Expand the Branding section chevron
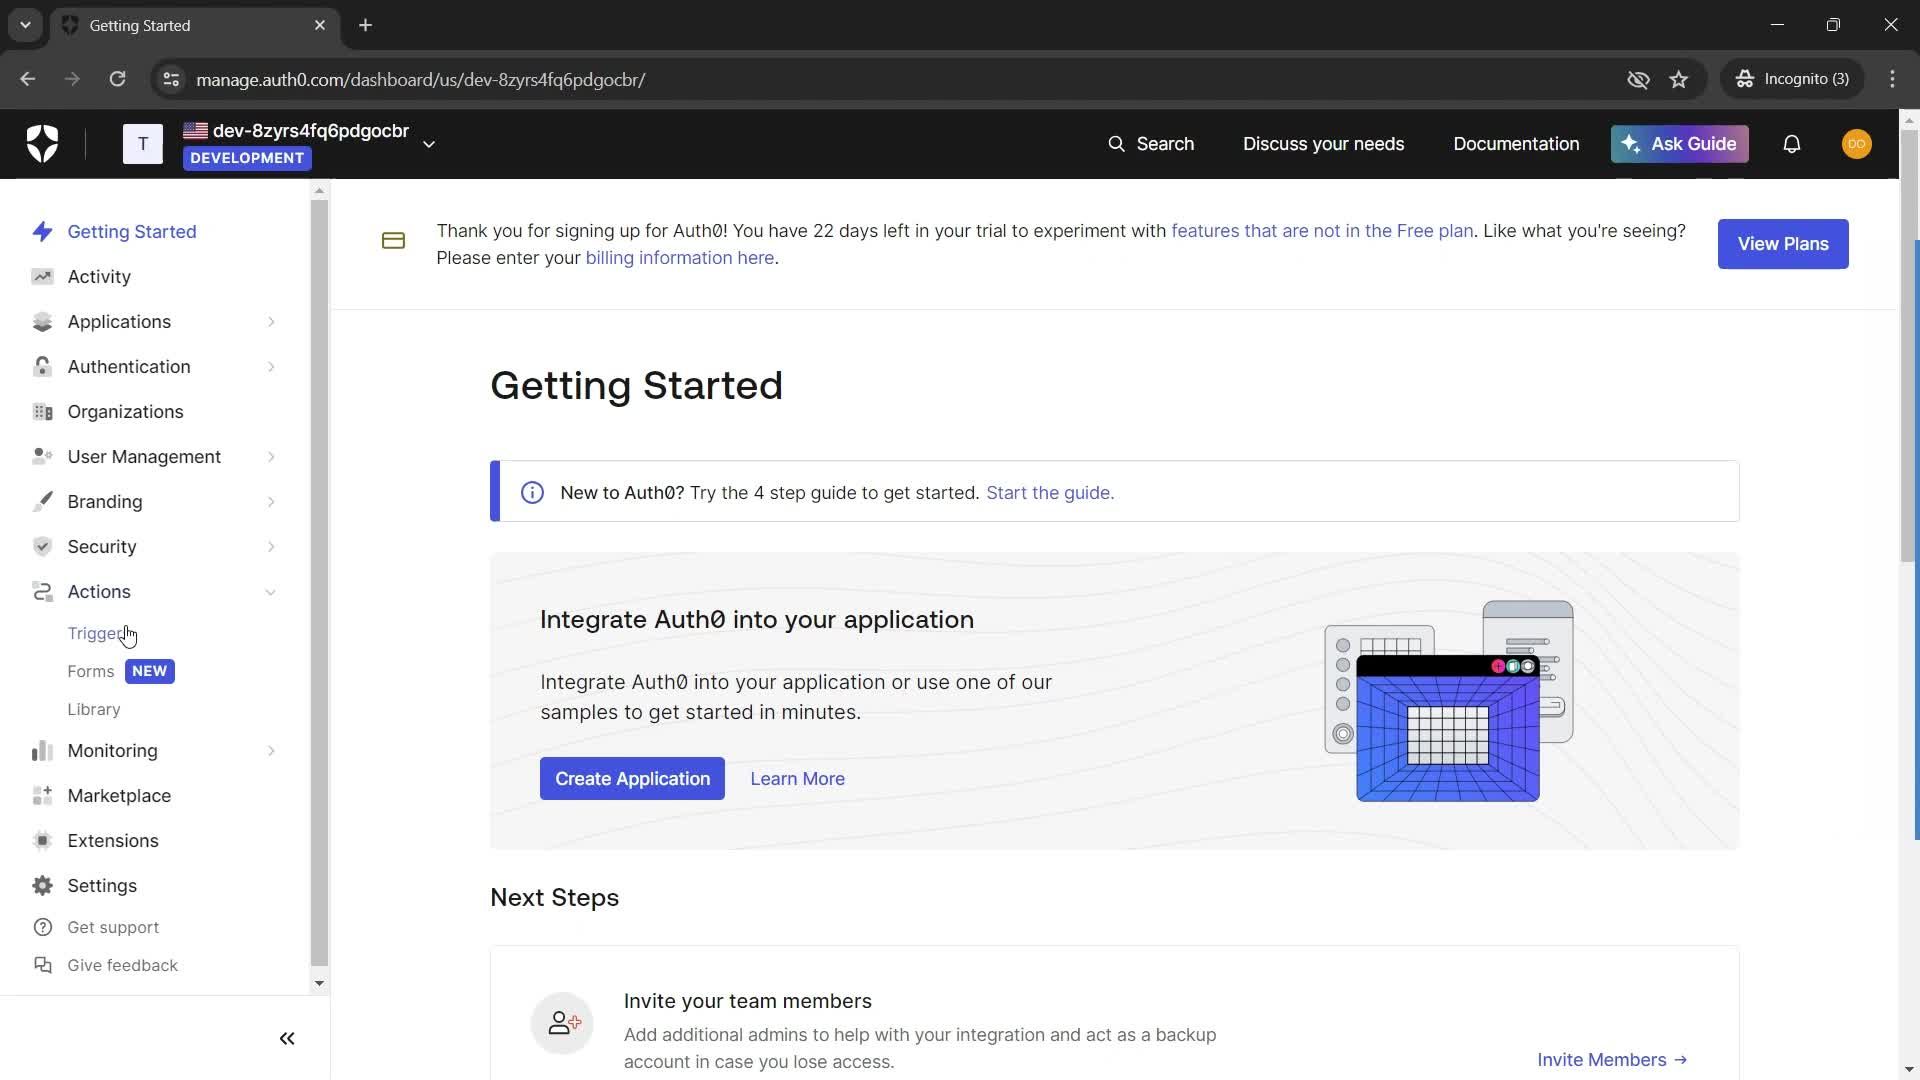 click(x=271, y=502)
